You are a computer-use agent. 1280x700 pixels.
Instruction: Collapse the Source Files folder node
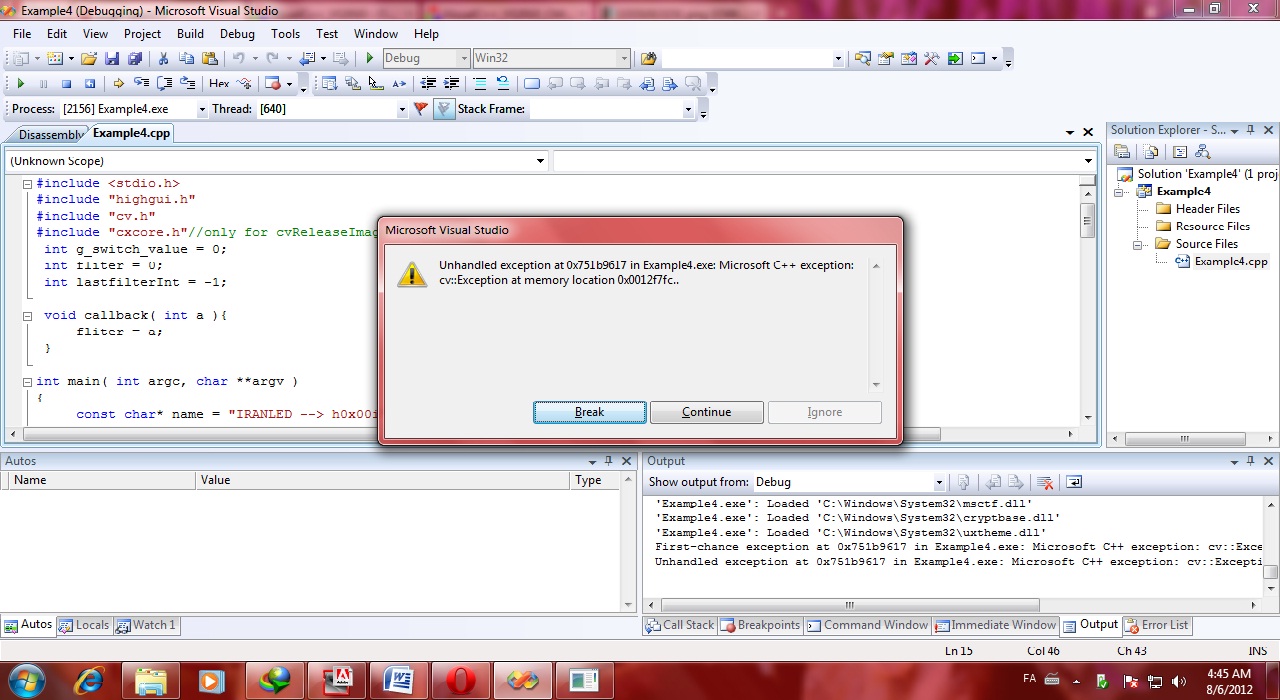click(1139, 244)
